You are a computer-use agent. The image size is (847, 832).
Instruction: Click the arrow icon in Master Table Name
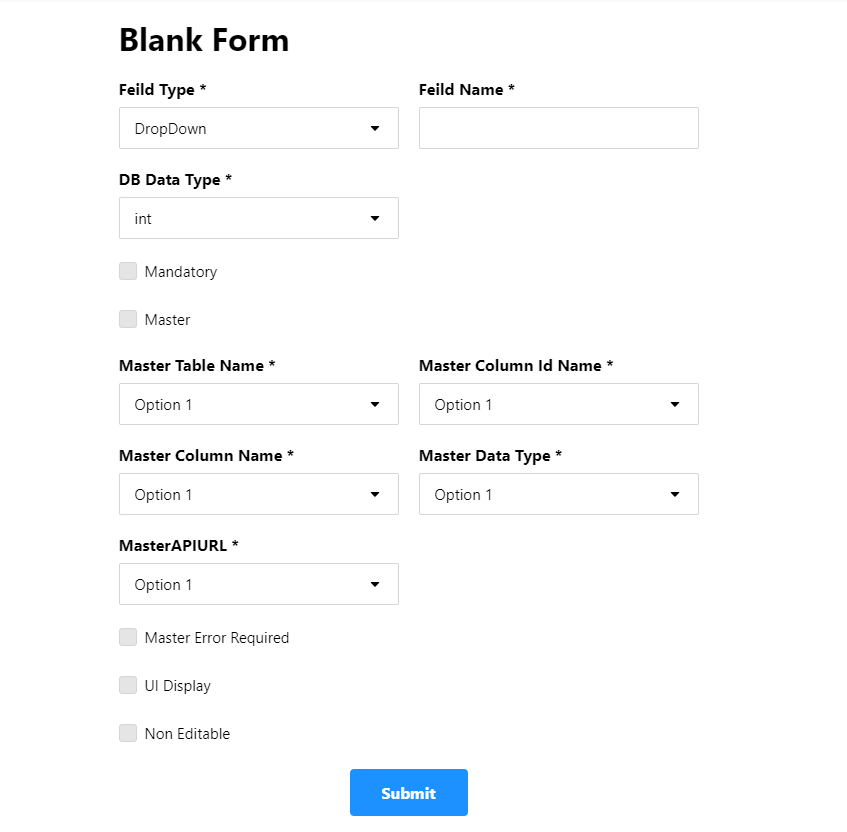(x=375, y=404)
